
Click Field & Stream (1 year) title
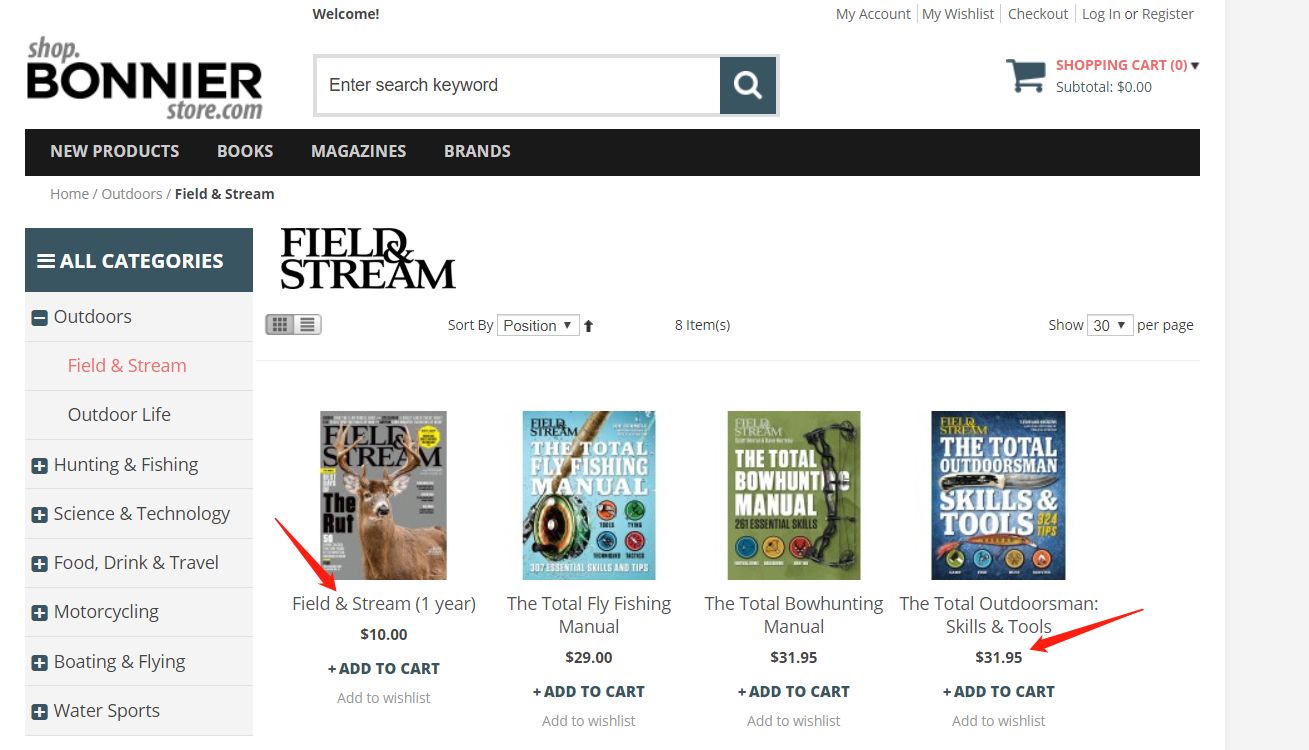pyautogui.click(x=384, y=604)
